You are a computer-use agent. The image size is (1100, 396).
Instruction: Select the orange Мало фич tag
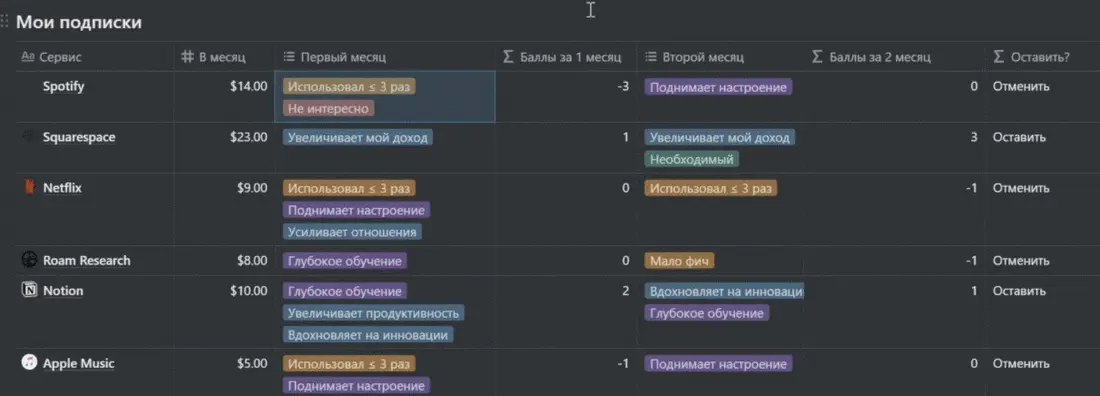679,261
